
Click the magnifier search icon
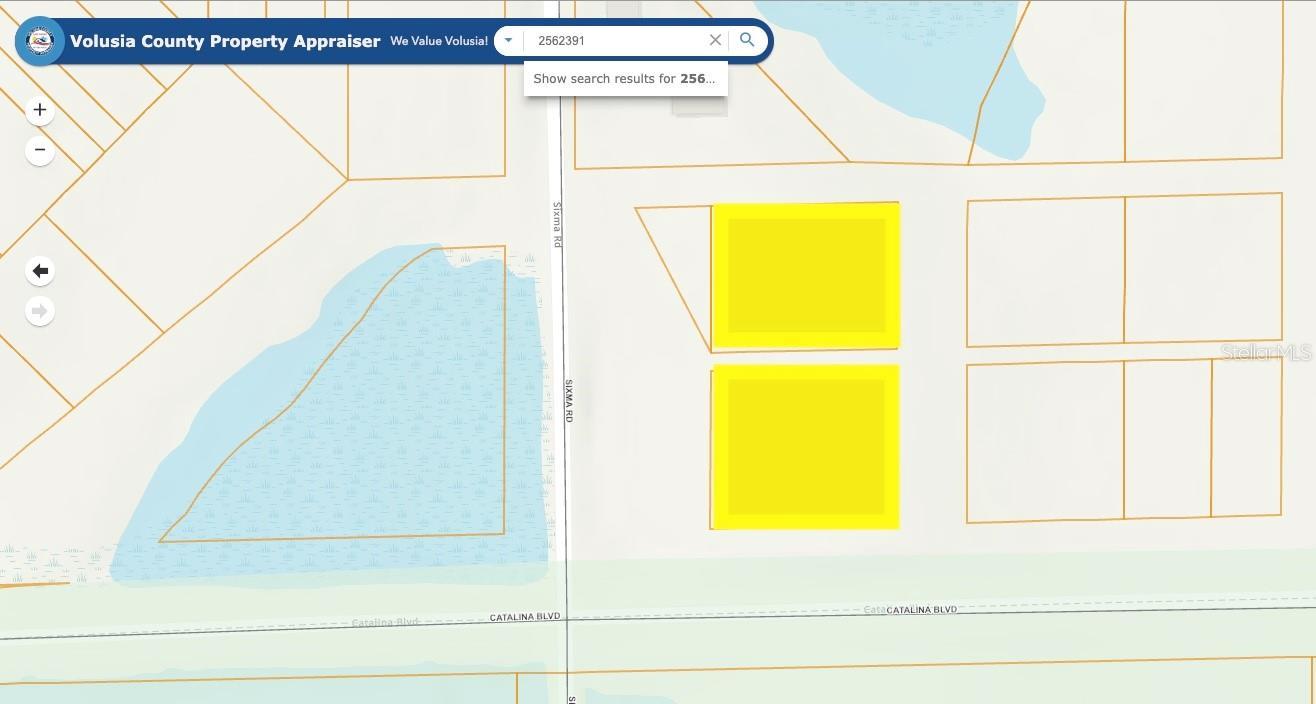(747, 41)
